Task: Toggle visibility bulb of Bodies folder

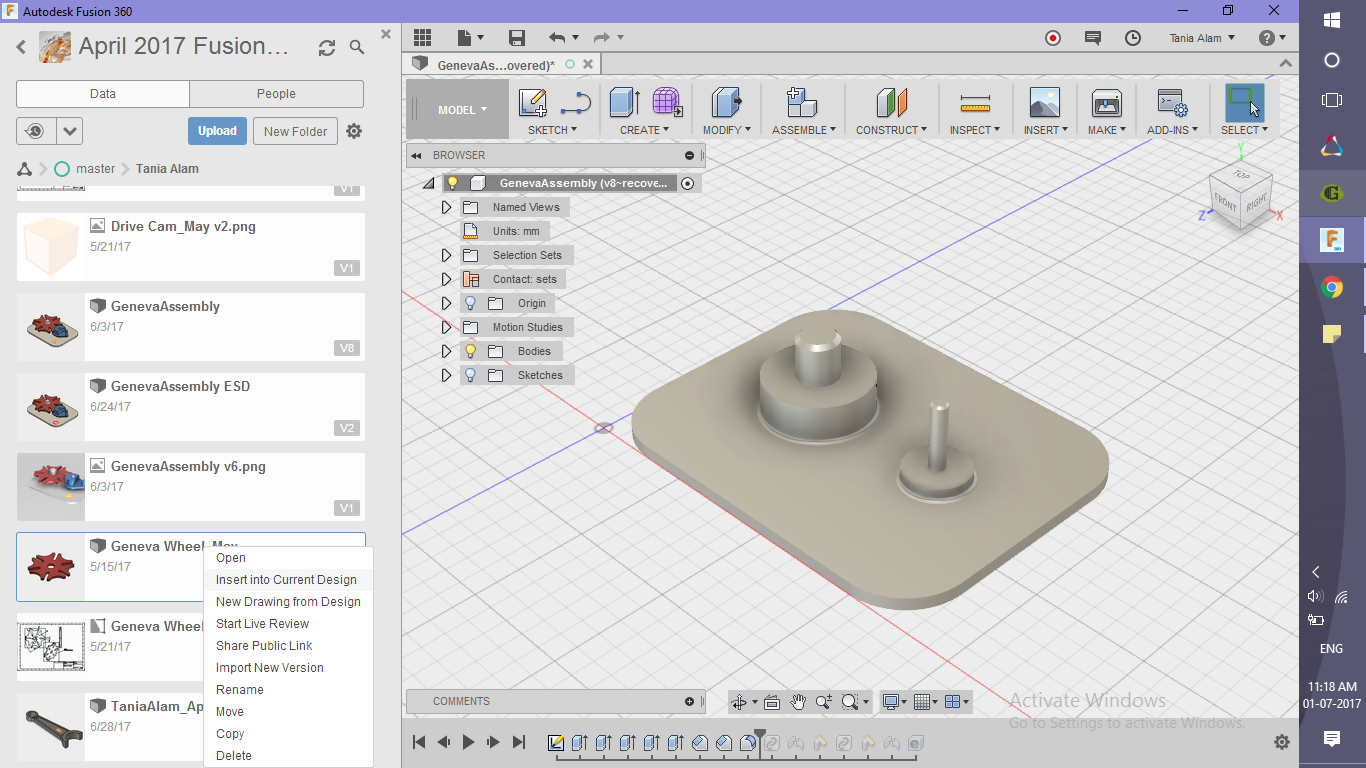Action: [x=470, y=351]
